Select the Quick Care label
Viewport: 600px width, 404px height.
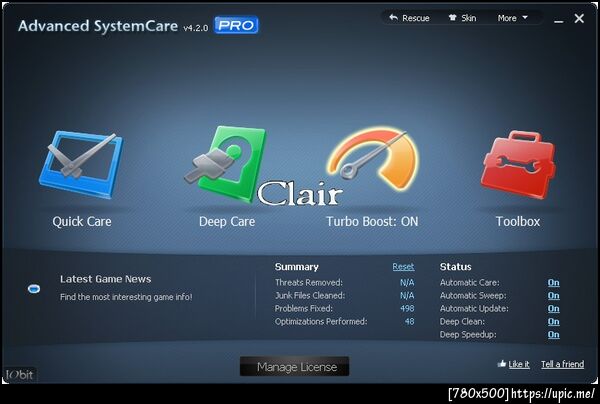(82, 222)
